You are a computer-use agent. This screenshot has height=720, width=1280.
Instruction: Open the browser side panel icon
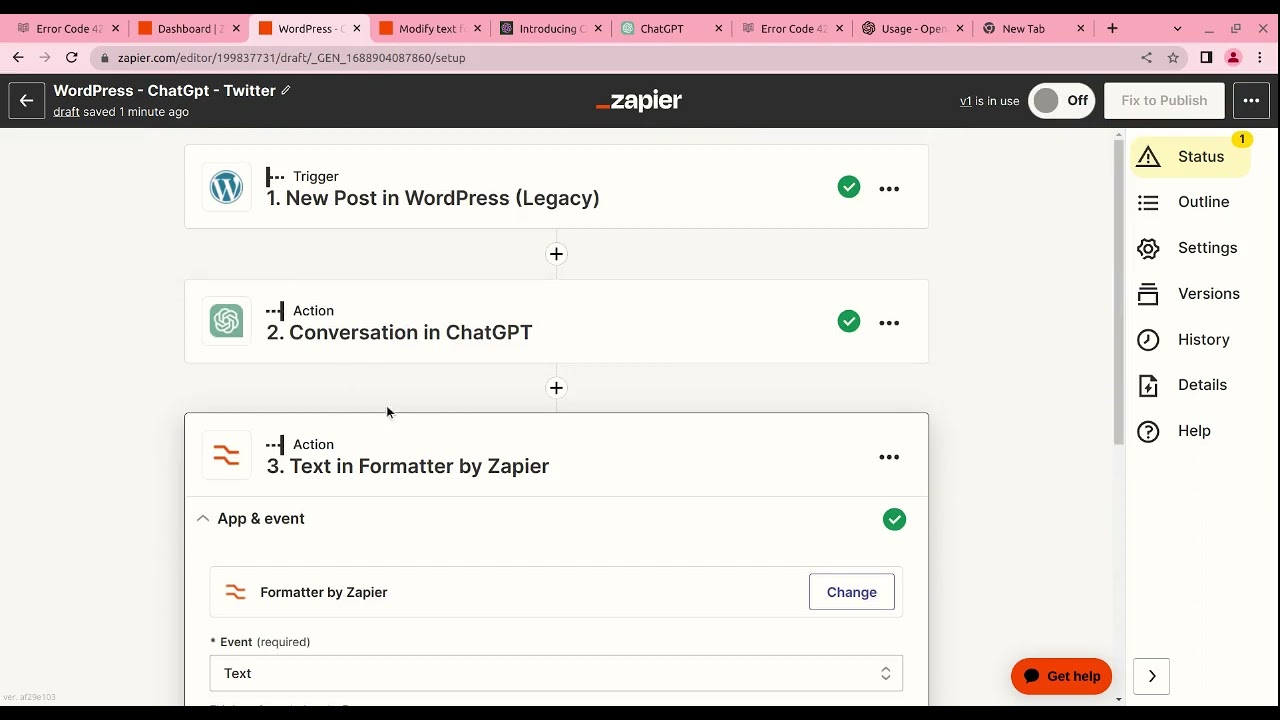pyautogui.click(x=1206, y=58)
